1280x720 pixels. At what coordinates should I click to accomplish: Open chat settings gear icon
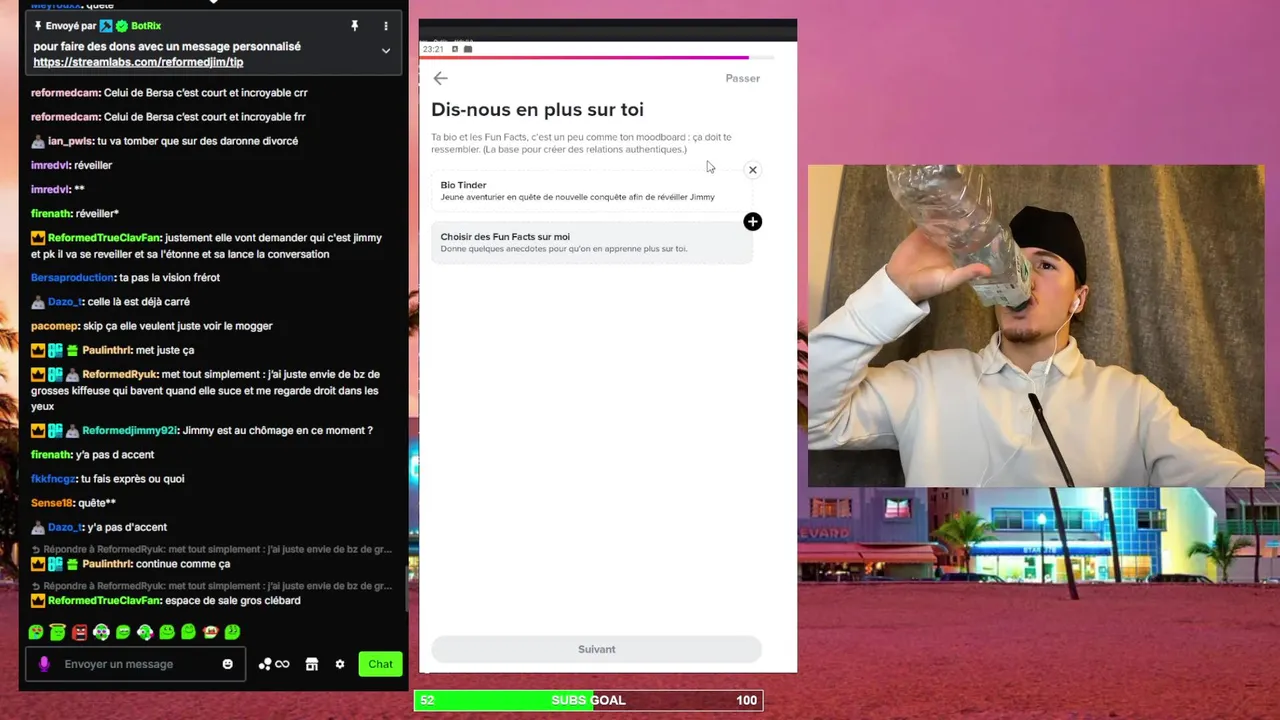point(340,664)
